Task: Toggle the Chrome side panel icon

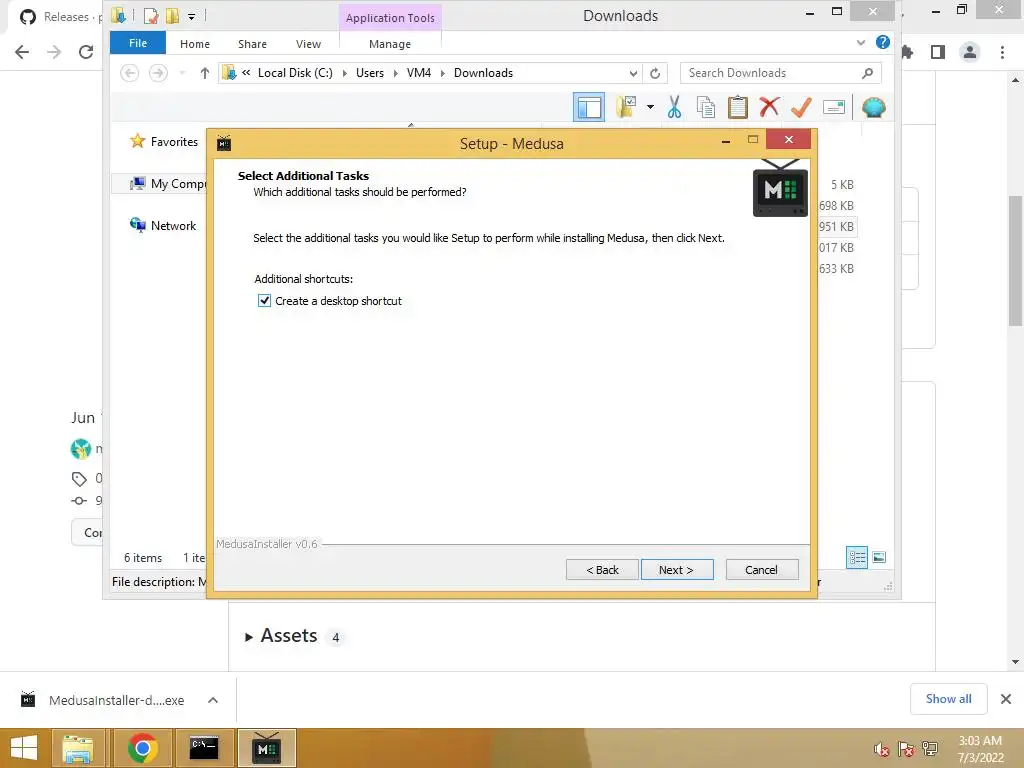Action: [938, 52]
